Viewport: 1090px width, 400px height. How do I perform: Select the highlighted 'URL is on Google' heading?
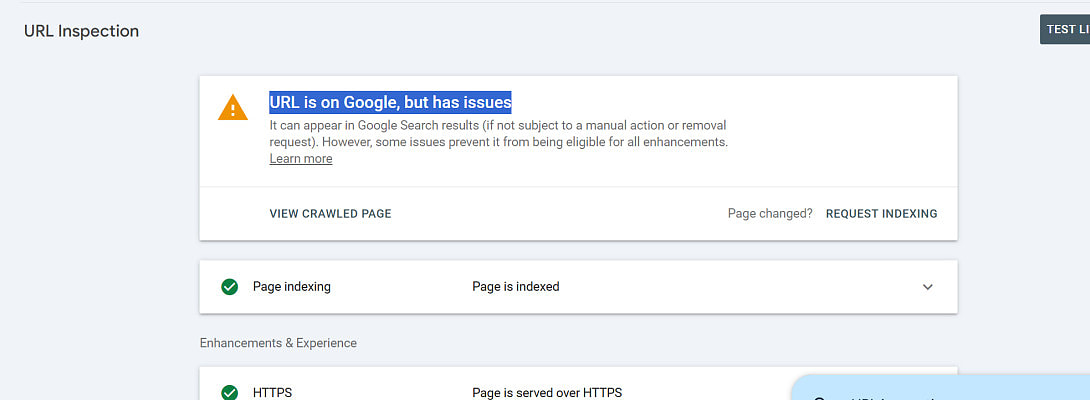[x=390, y=102]
